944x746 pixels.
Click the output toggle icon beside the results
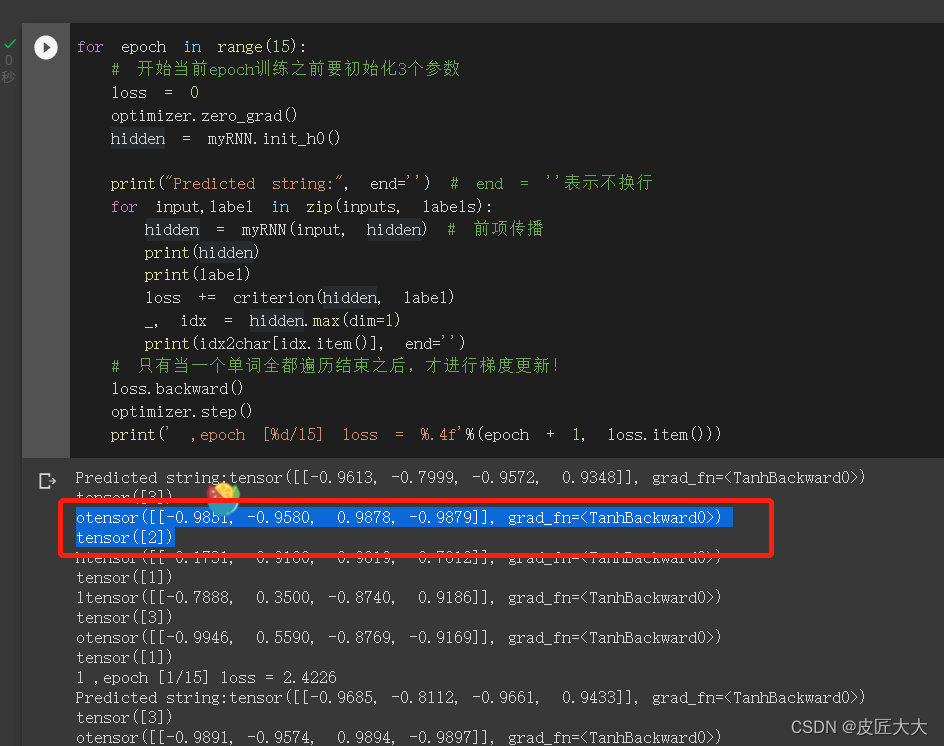click(47, 481)
